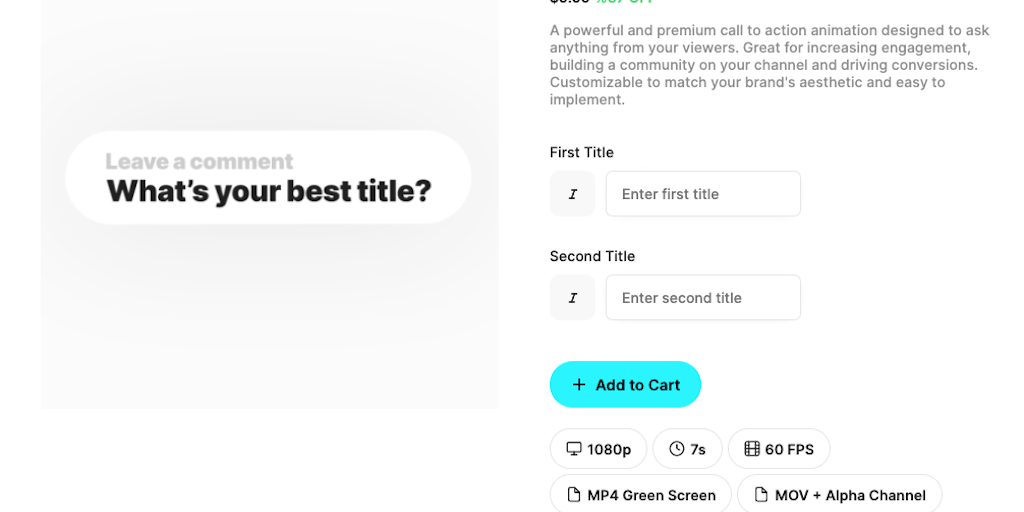Click the First Title field label

[x=581, y=152]
